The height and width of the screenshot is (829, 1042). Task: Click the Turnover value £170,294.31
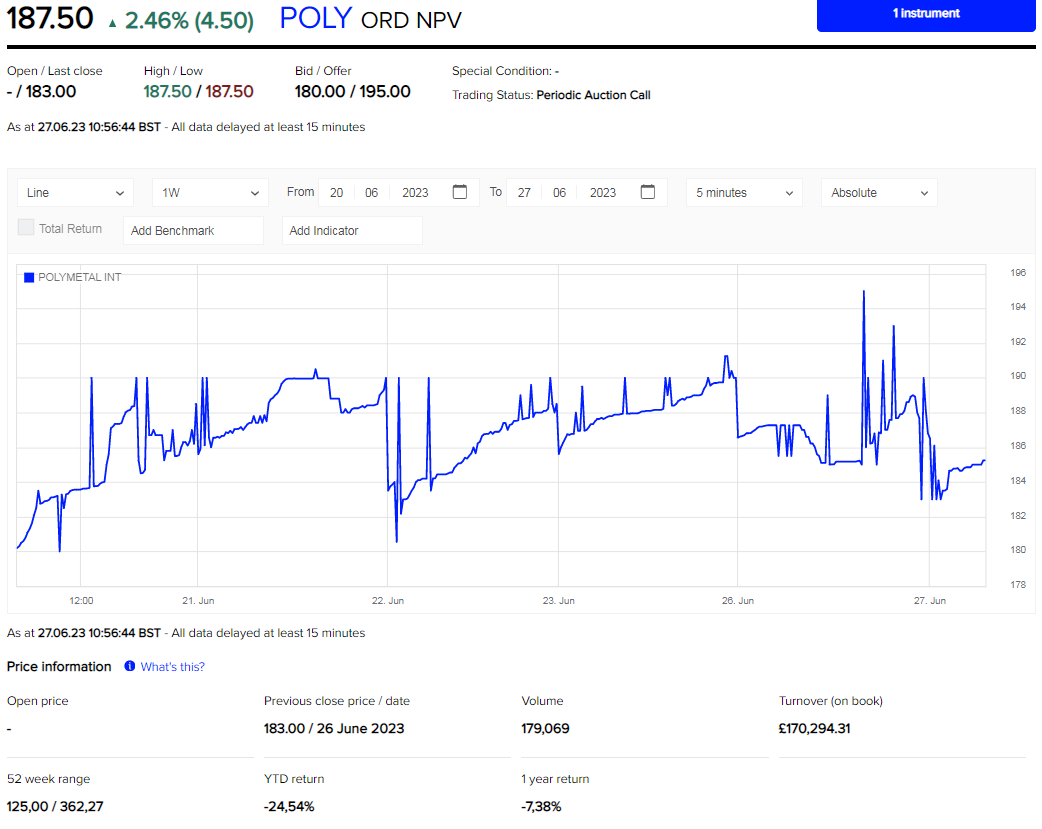click(815, 729)
